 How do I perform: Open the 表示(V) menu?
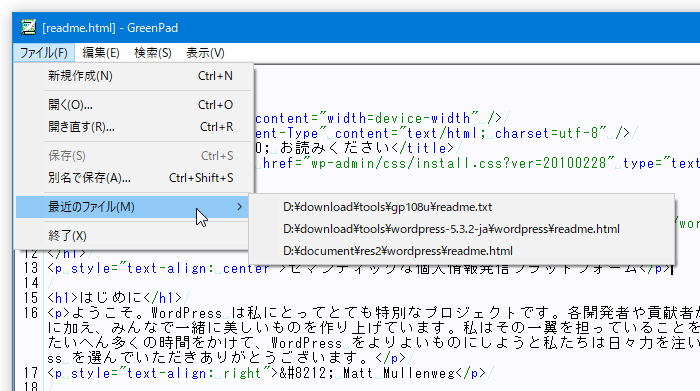[x=205, y=53]
